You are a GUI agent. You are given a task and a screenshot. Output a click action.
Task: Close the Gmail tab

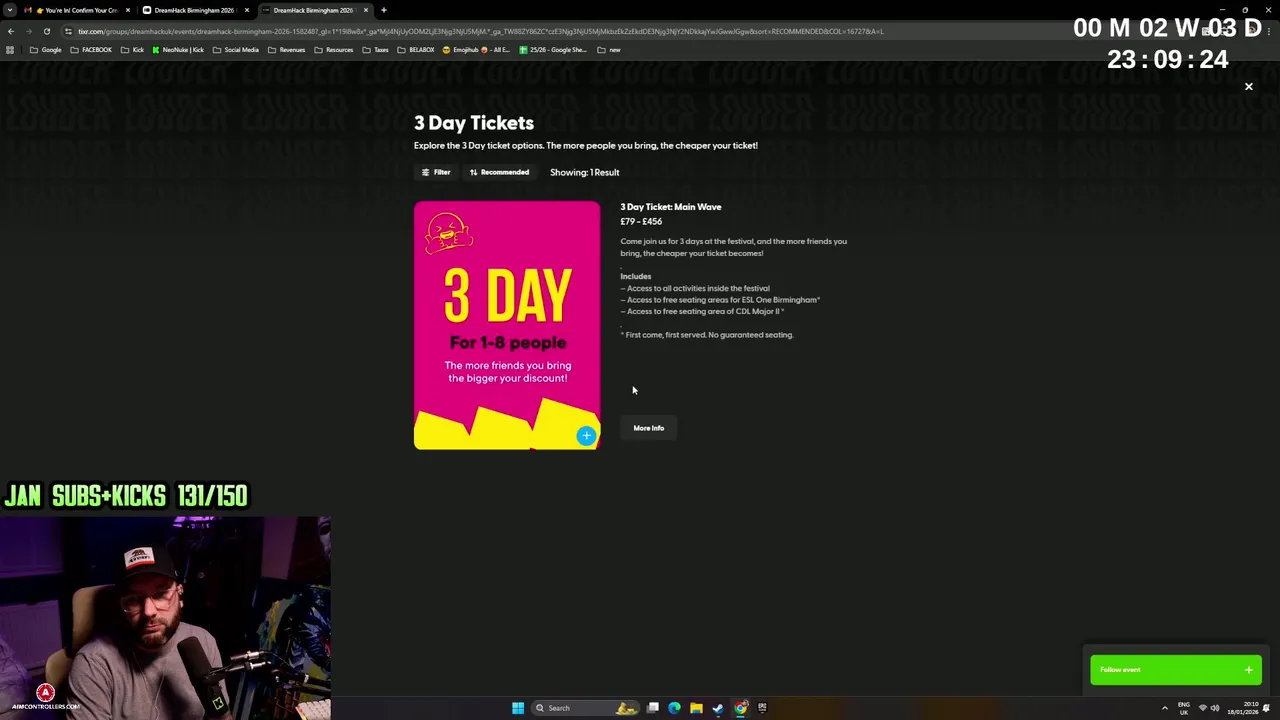pyautogui.click(x=127, y=10)
